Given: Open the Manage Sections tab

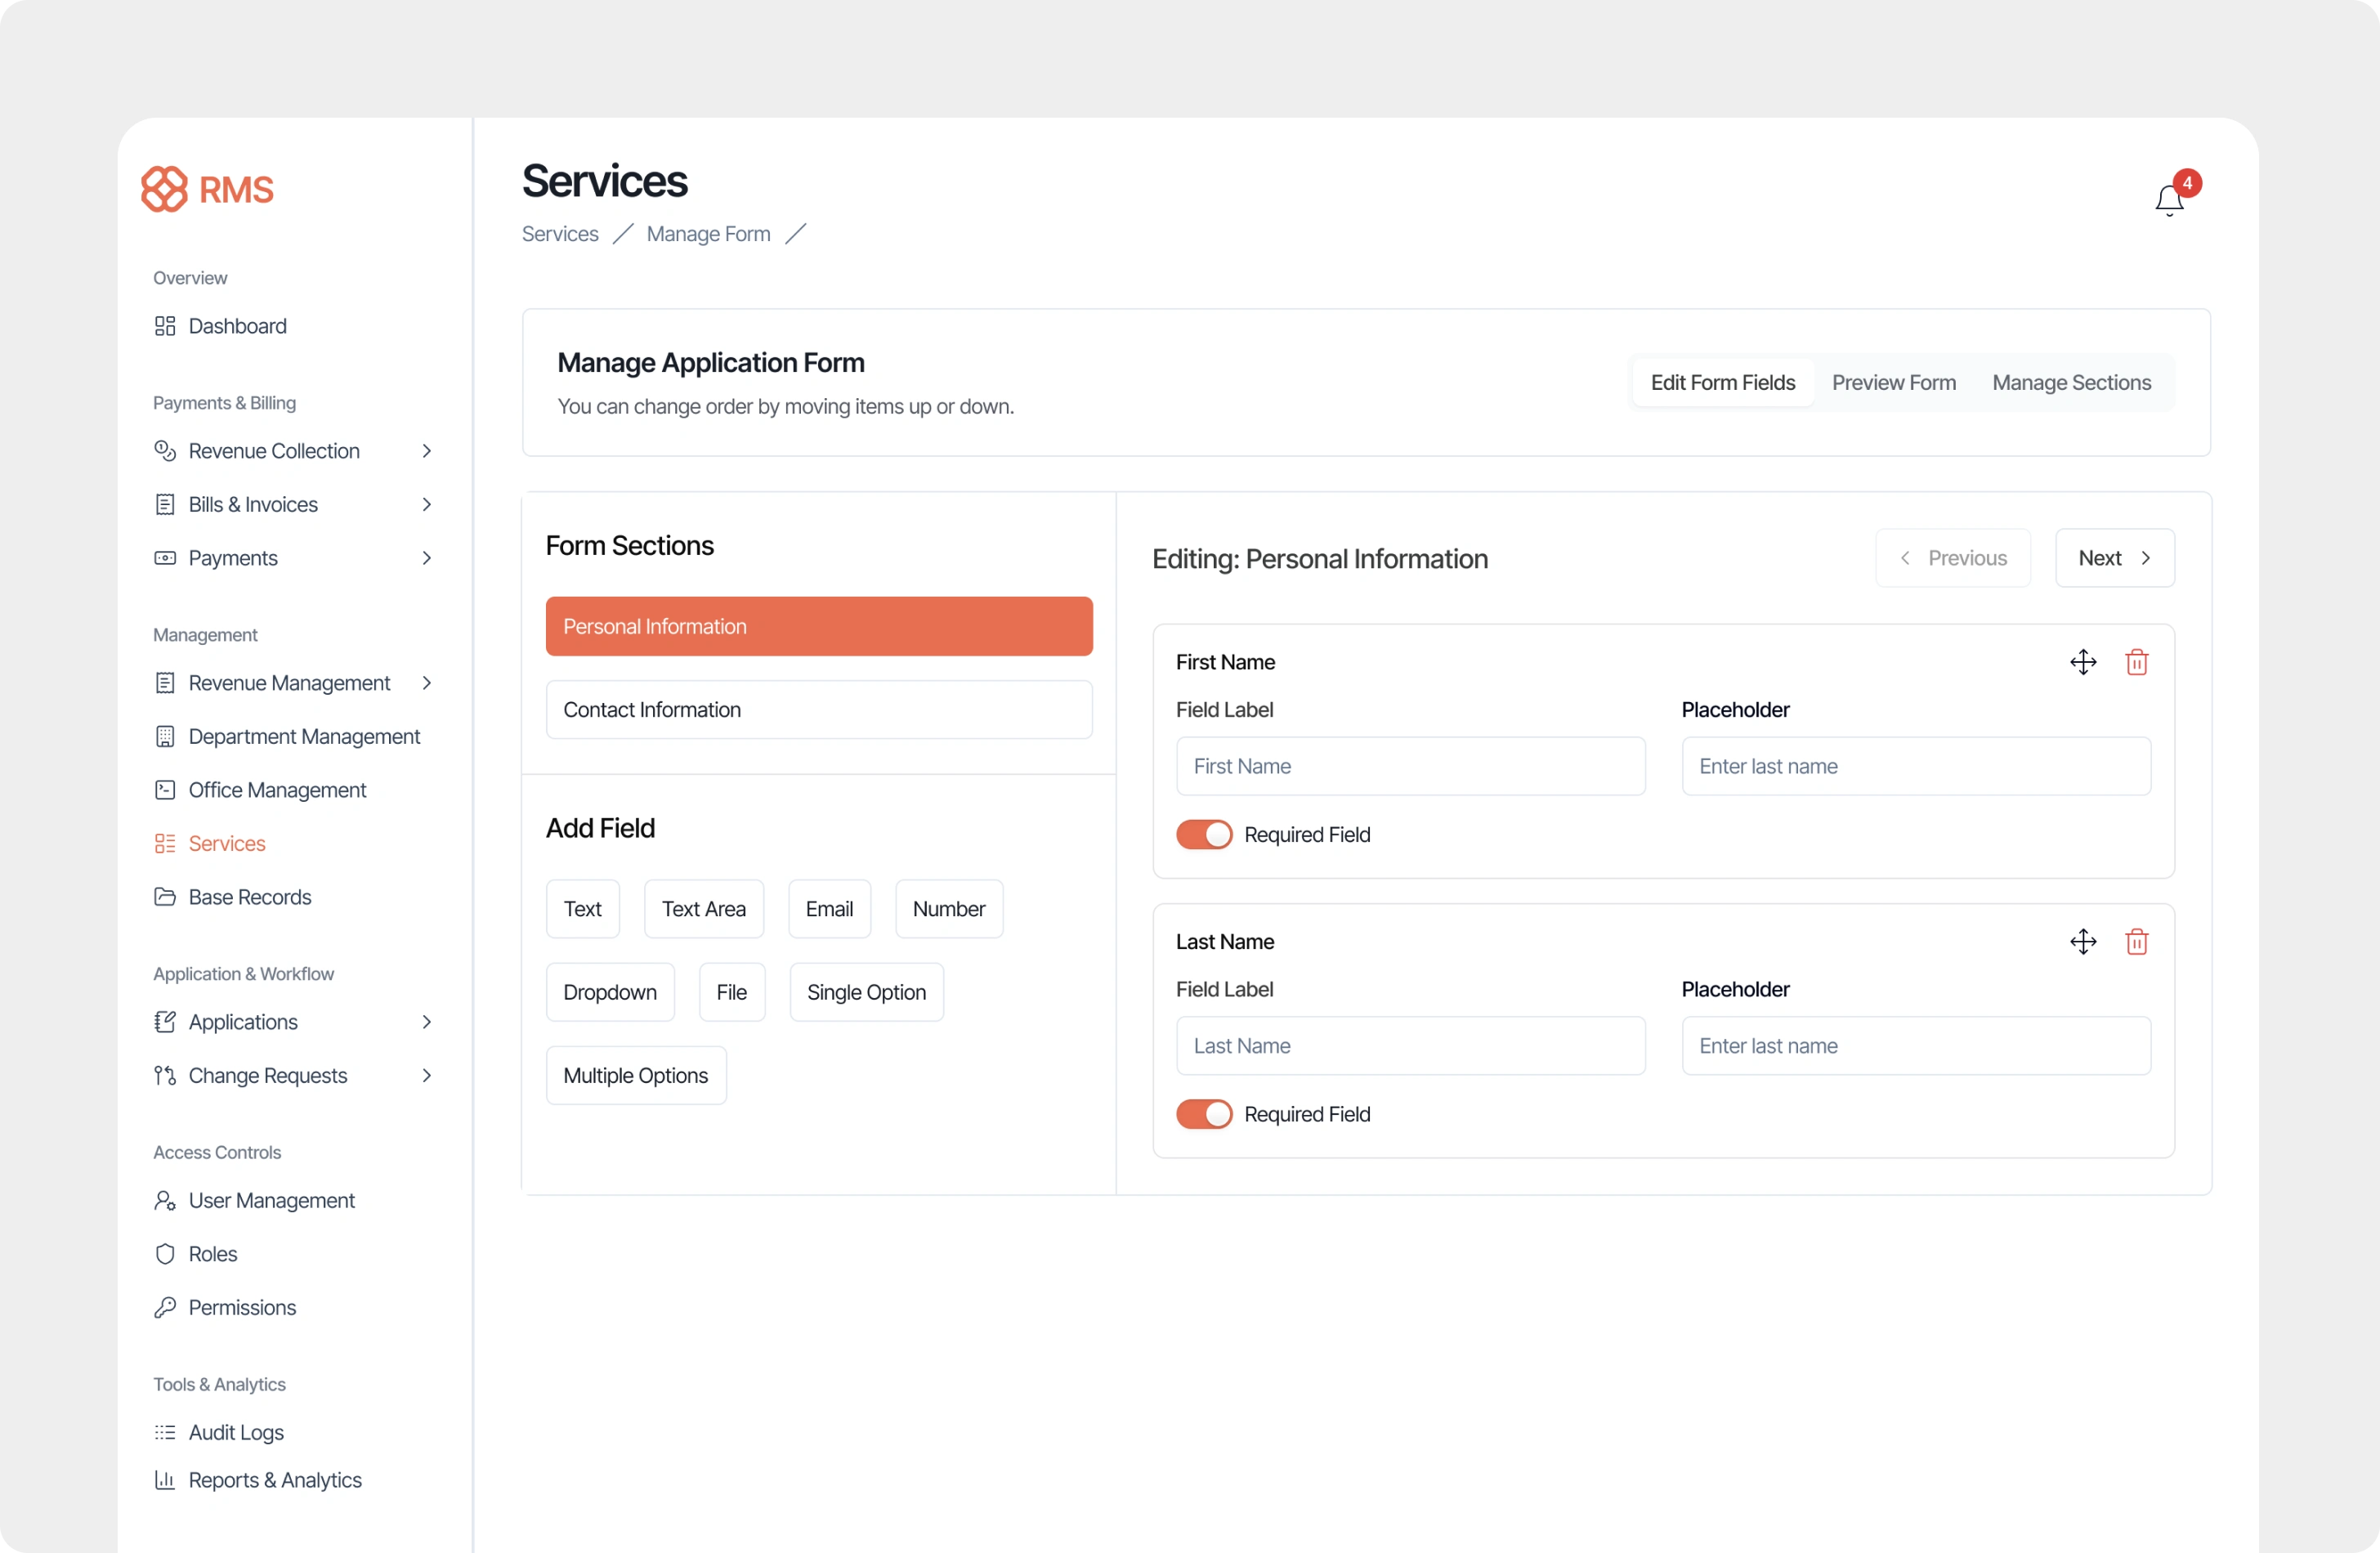Looking at the screenshot, I should coord(2071,382).
